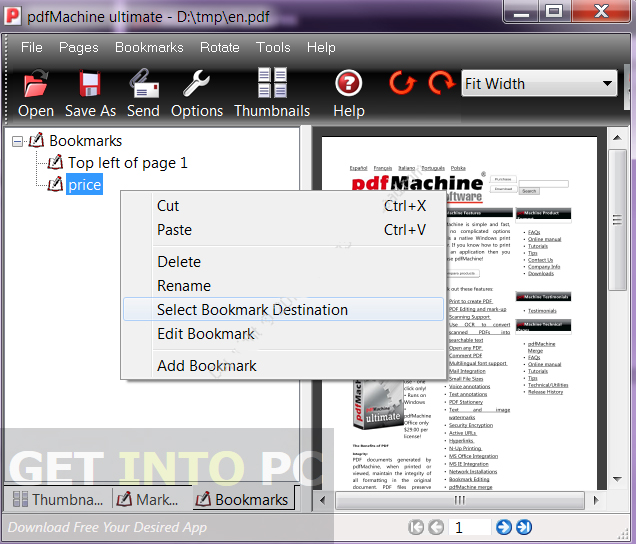Viewport: 636px width, 544px height.
Task: Click the horizontal scrollbar left arrow
Action: 322,500
